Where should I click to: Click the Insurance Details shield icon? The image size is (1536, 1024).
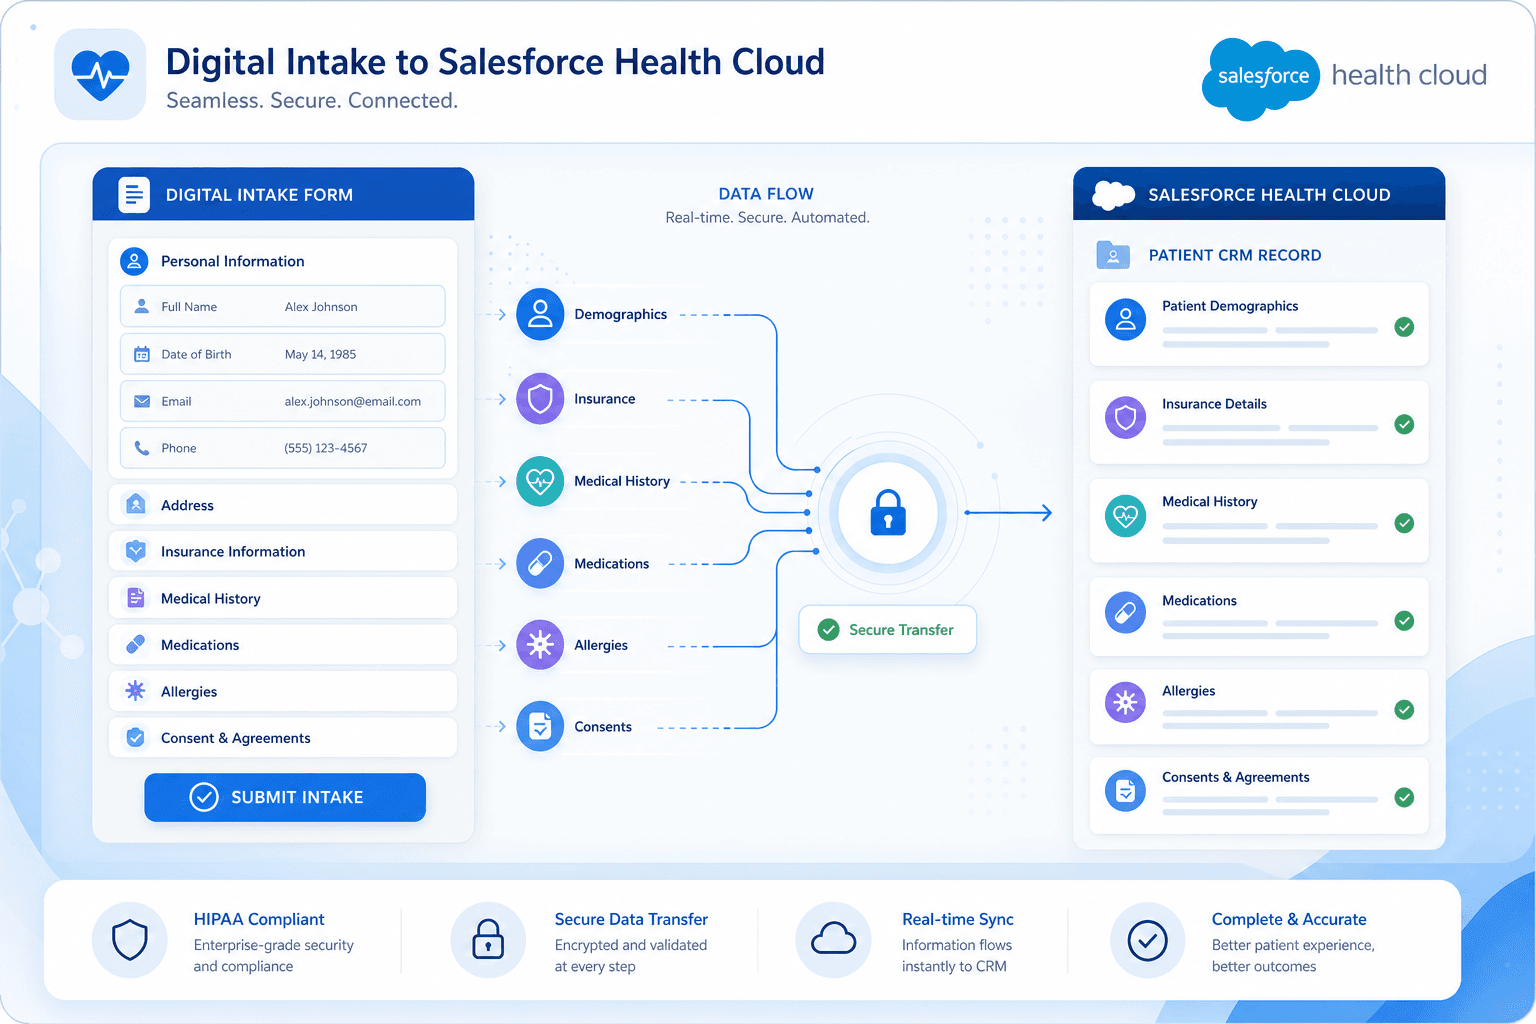[x=1125, y=418]
